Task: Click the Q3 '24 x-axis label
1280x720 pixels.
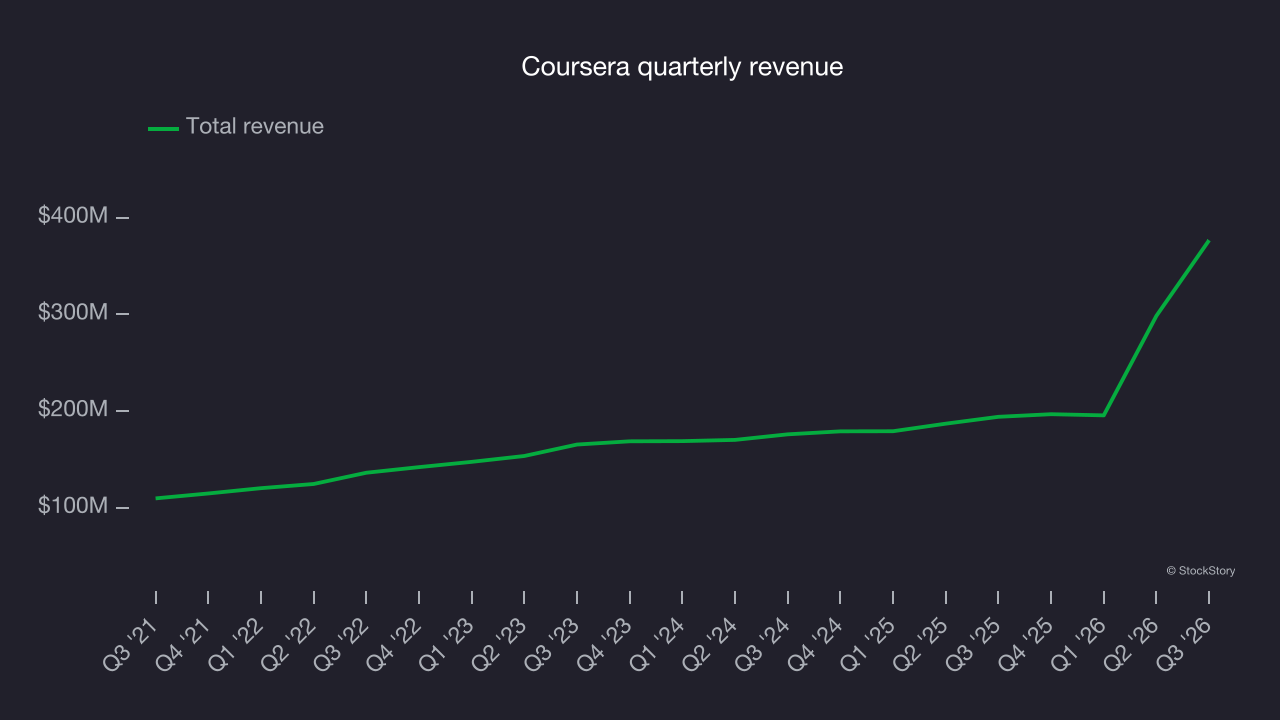Action: click(763, 643)
